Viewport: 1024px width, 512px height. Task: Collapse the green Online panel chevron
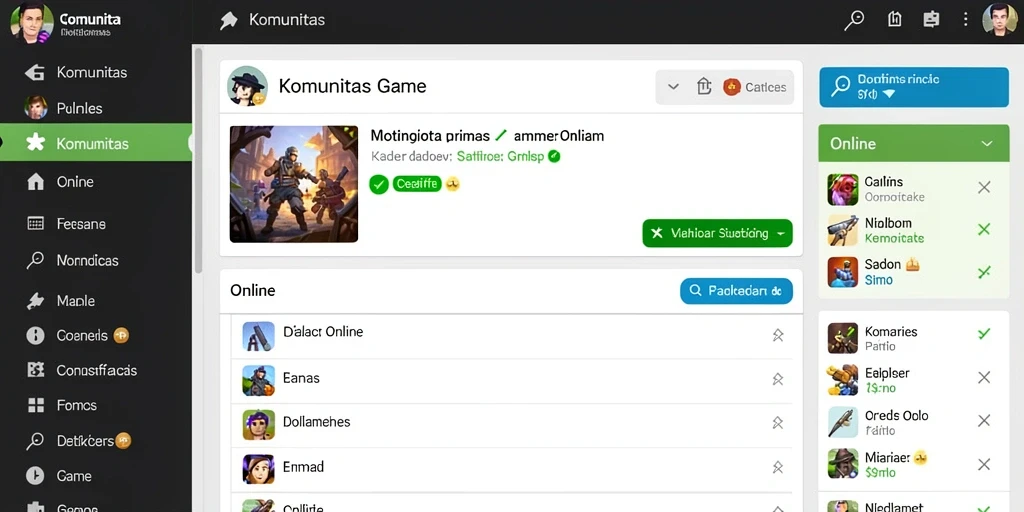pos(987,144)
